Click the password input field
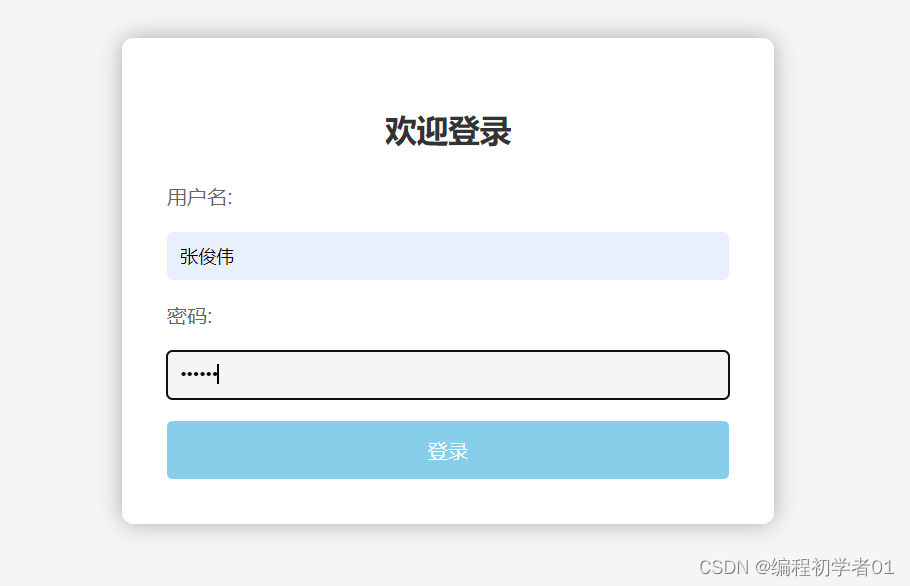The width and height of the screenshot is (910, 586). coord(447,375)
